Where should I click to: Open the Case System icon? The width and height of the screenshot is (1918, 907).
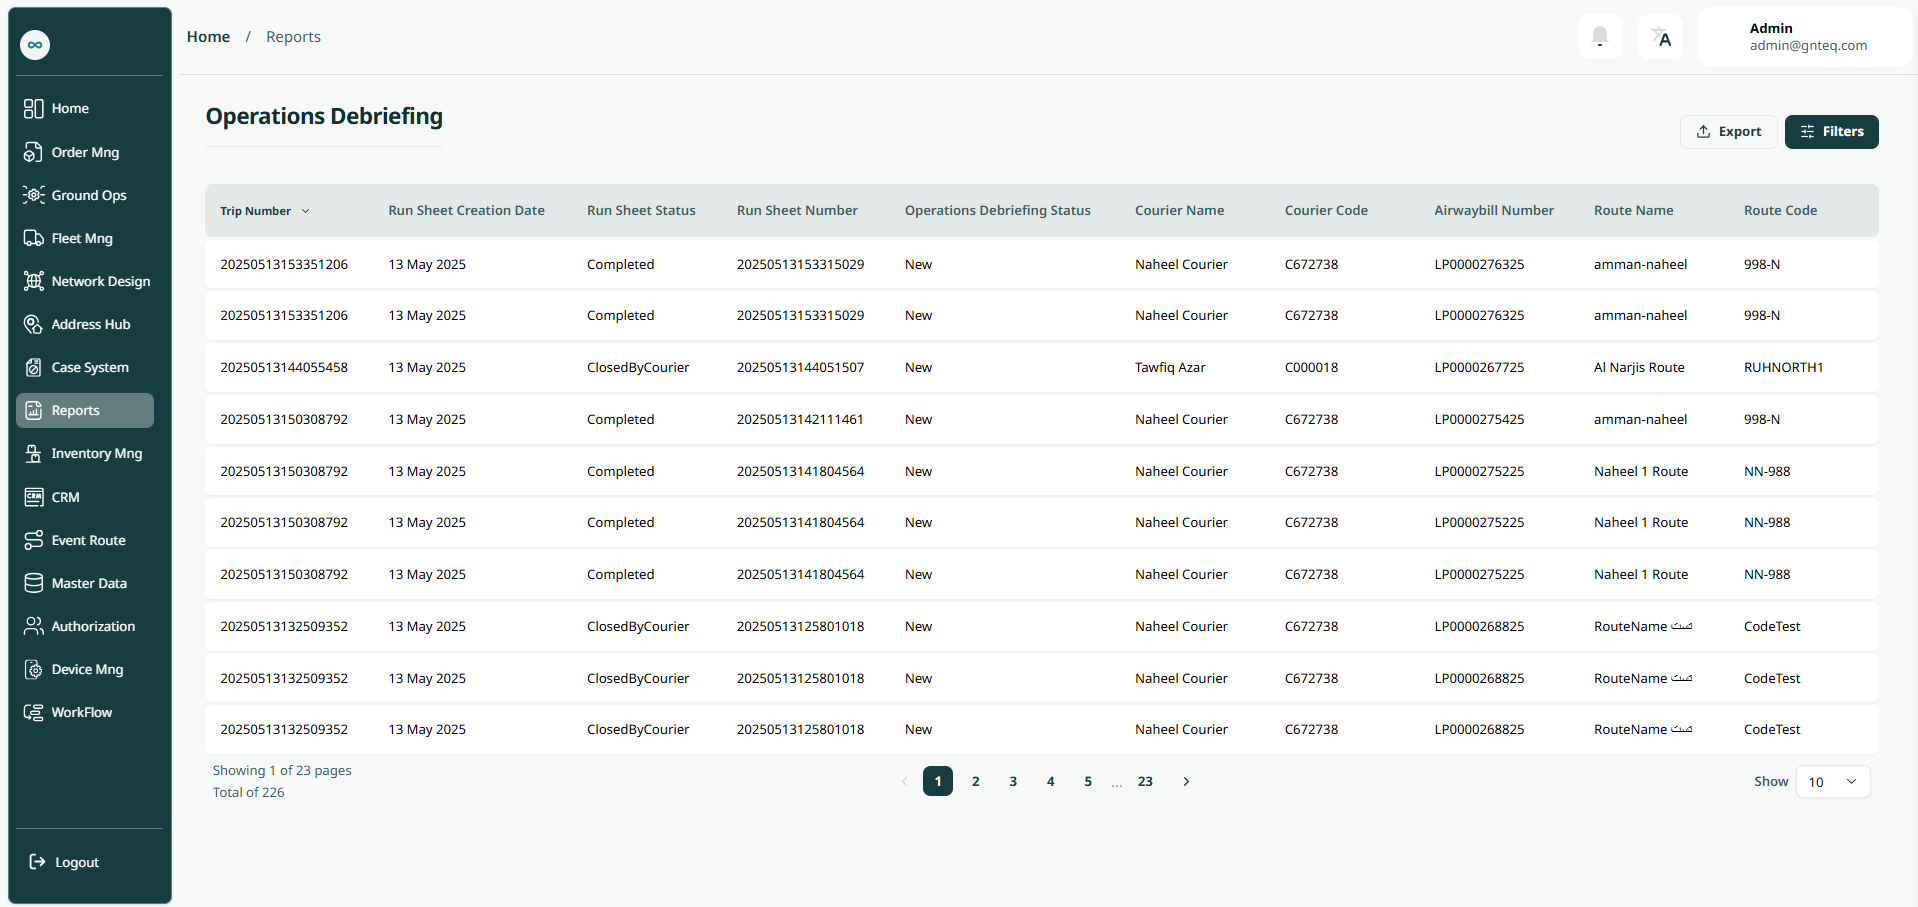click(x=34, y=367)
